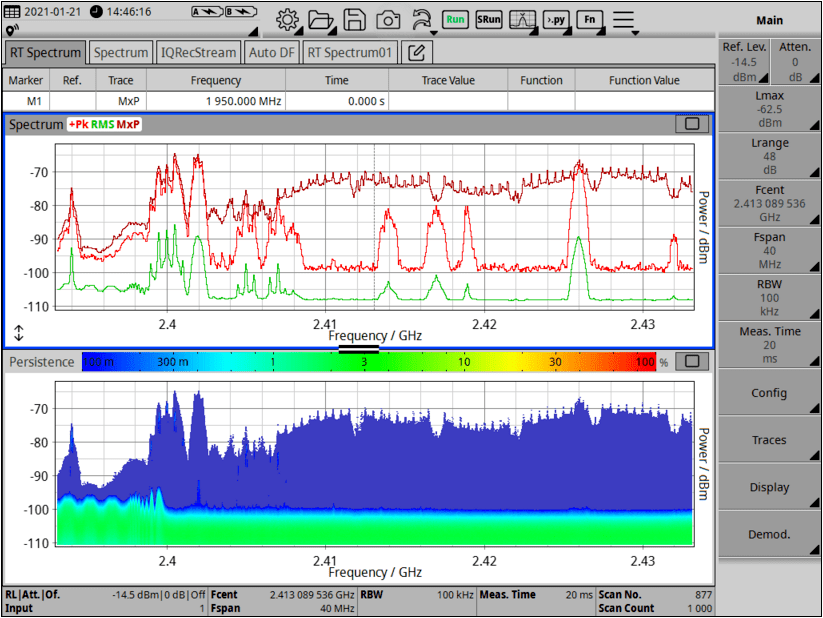Take a screenshot with camera icon
The height and width of the screenshot is (618, 823).
click(388, 19)
